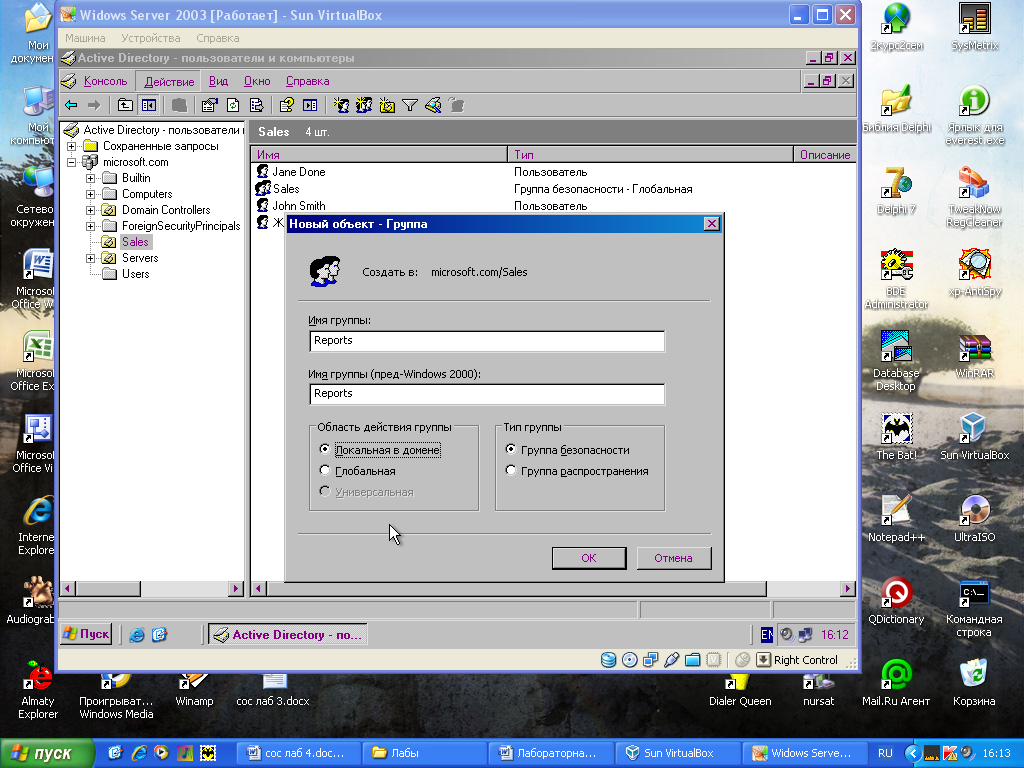Expand the Builtin folder node
Image resolution: width=1024 pixels, height=768 pixels.
[91, 178]
